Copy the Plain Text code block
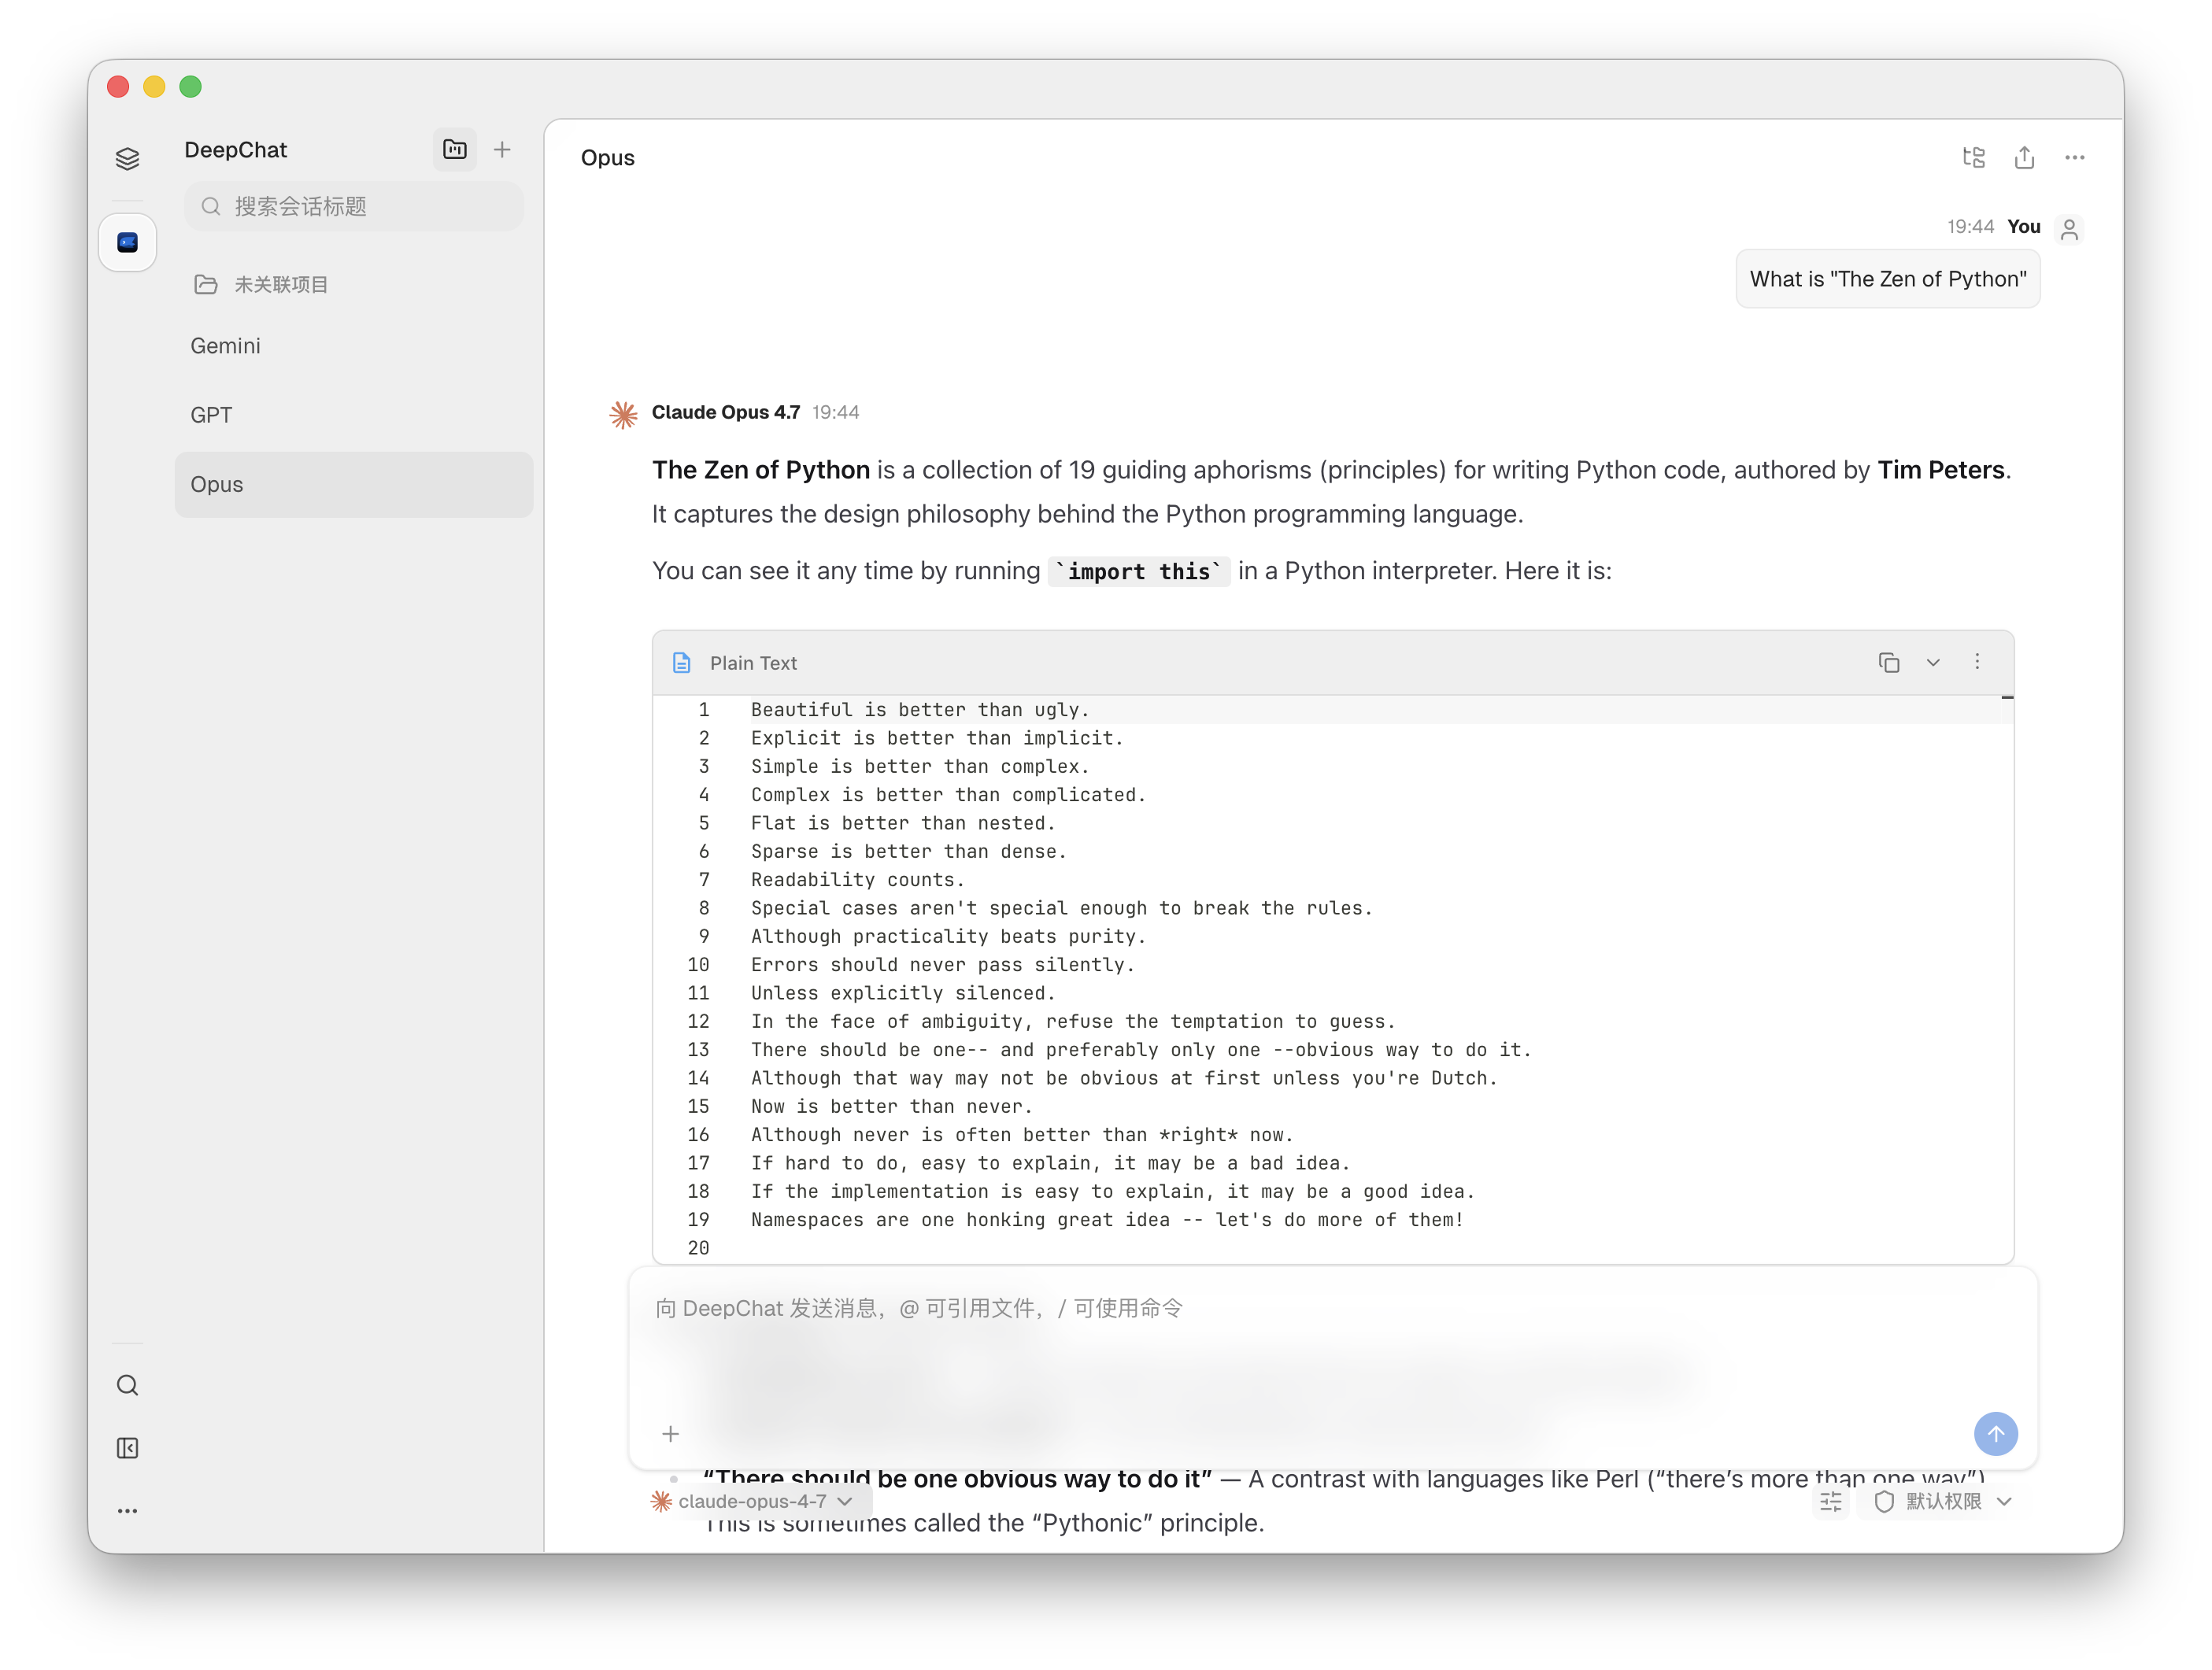This screenshot has width=2212, height=1670. tap(1889, 662)
